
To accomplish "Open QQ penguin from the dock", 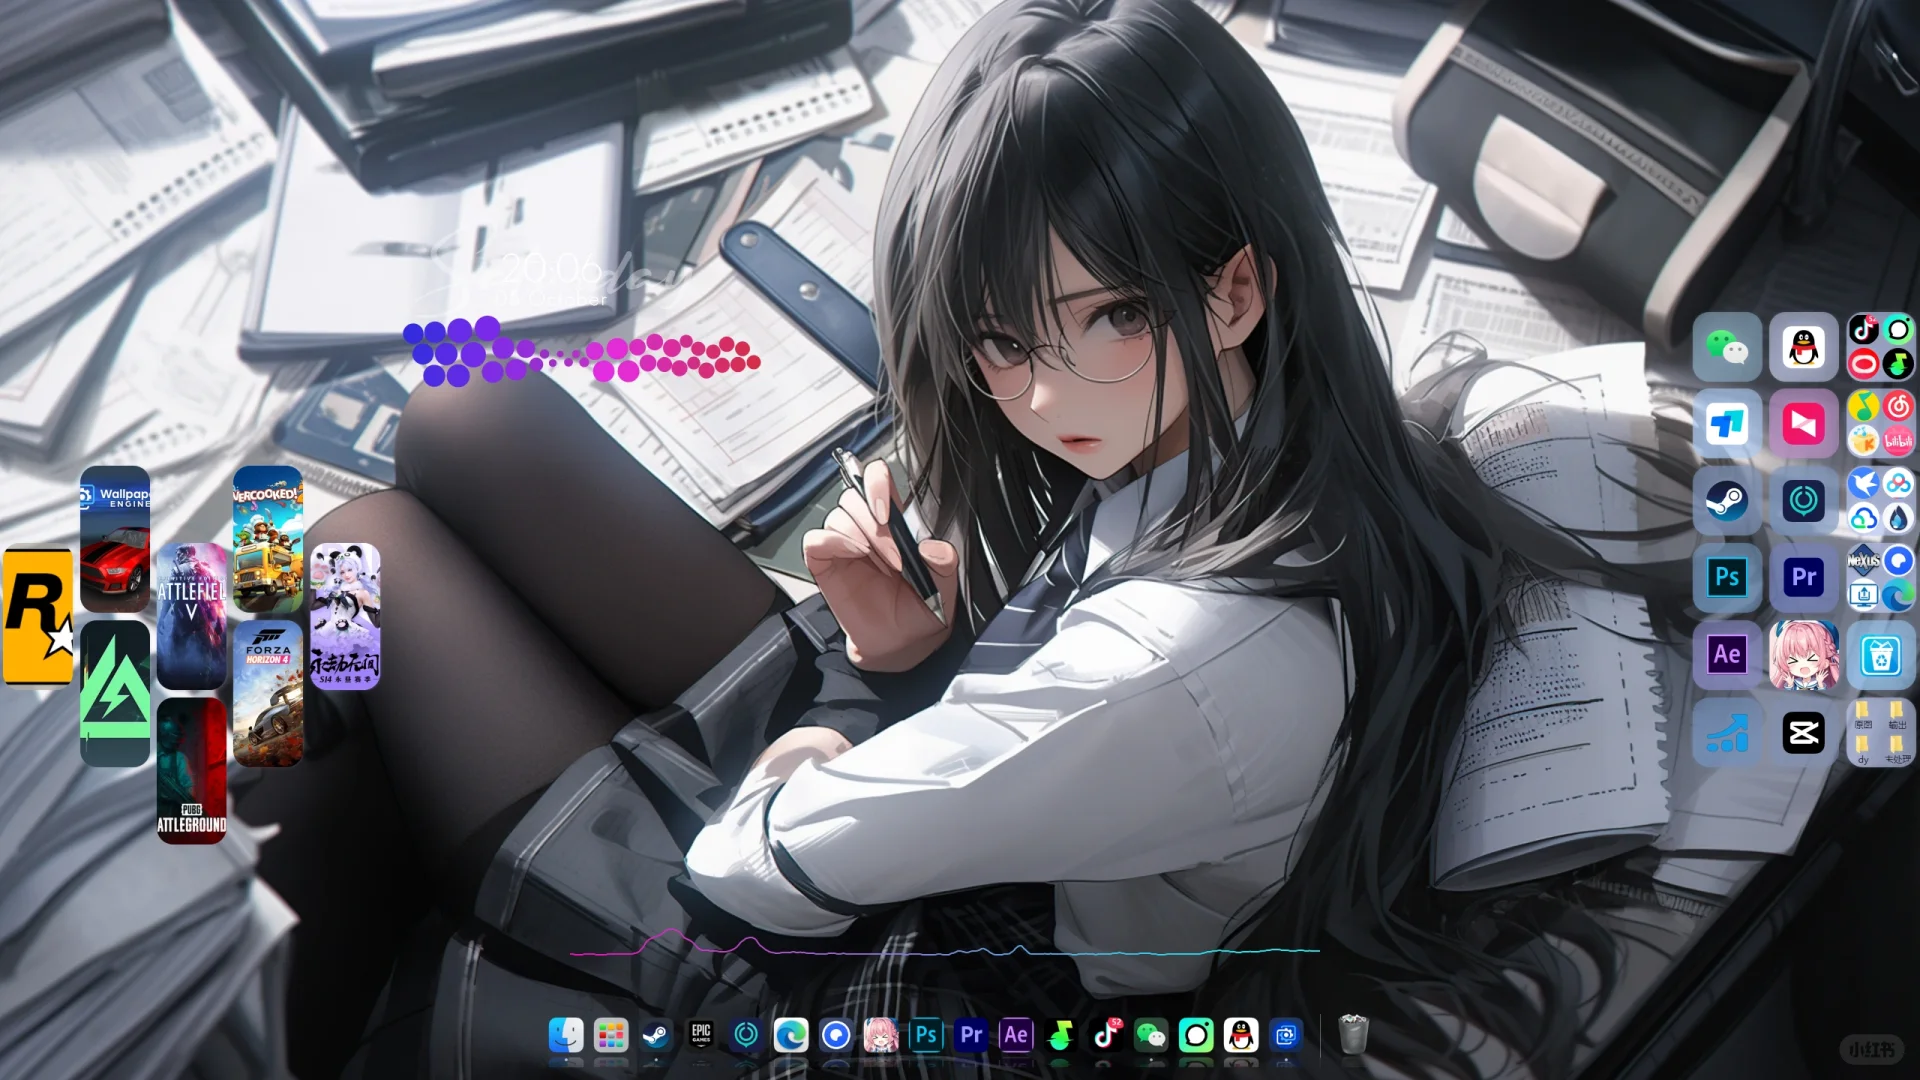I will click(1241, 1035).
